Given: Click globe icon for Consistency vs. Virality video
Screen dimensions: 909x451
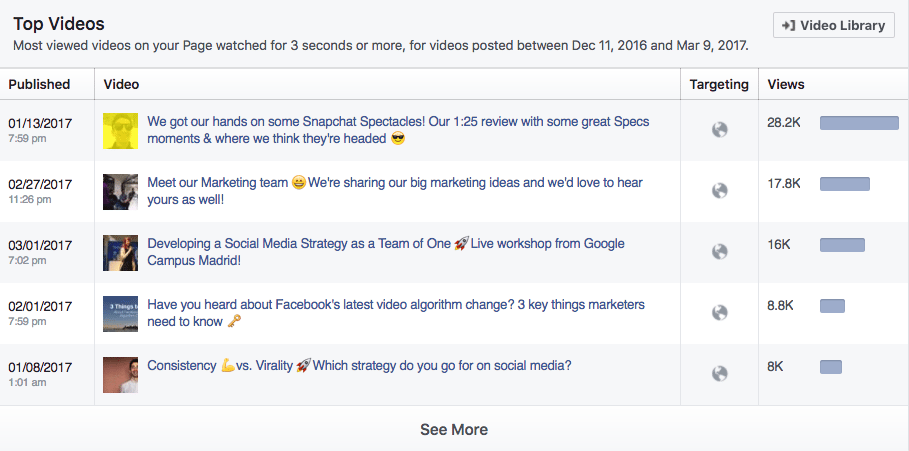Looking at the screenshot, I should tap(719, 374).
